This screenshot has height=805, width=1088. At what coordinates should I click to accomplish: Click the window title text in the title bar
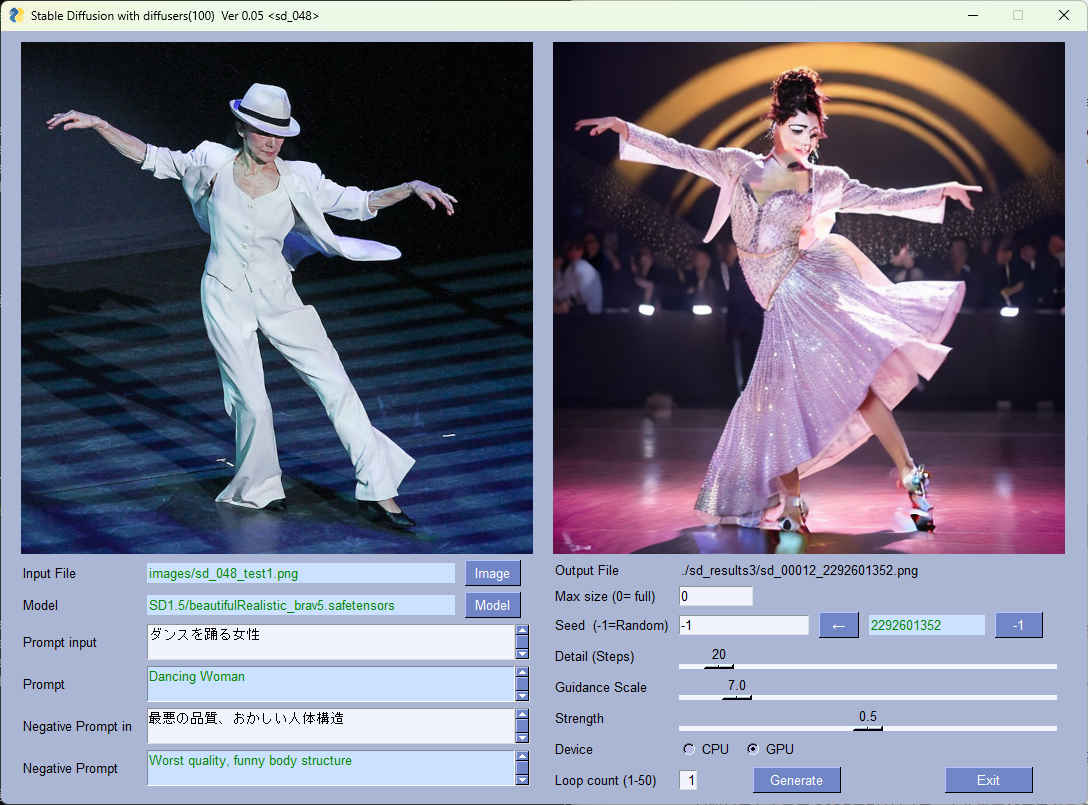coord(175,15)
